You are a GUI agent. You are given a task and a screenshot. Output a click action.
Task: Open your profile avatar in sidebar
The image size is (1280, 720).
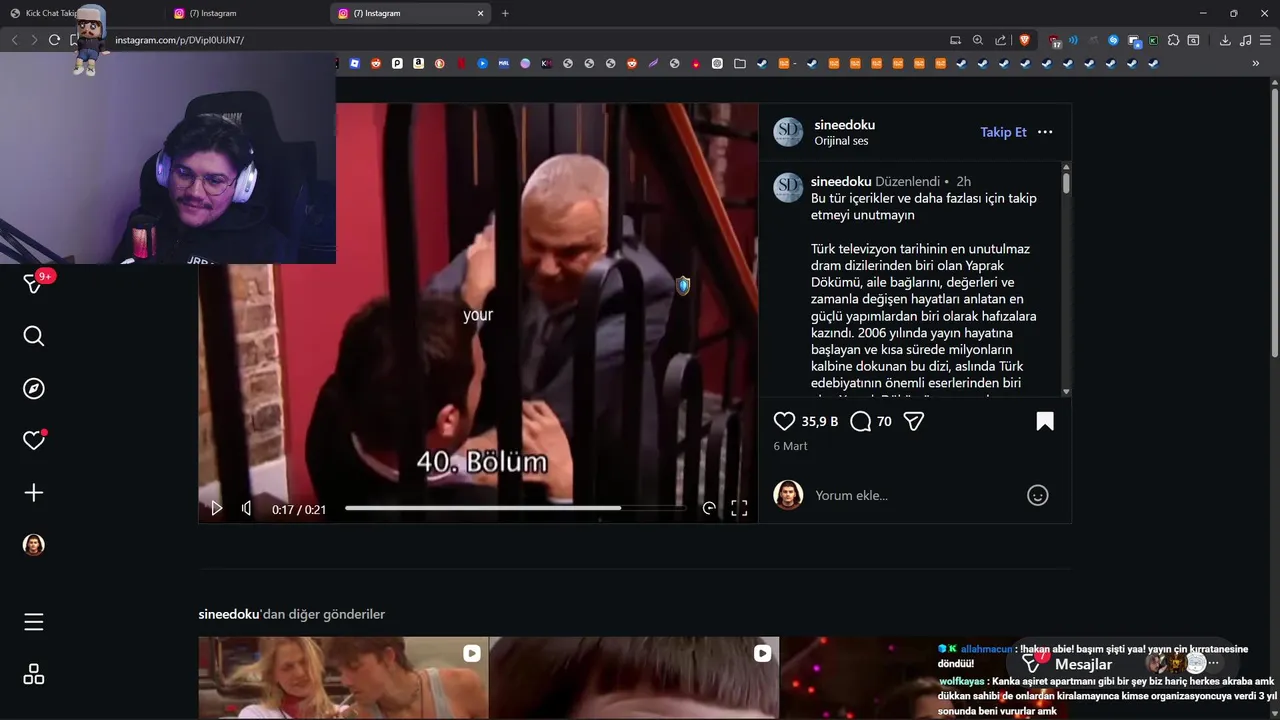click(x=34, y=545)
